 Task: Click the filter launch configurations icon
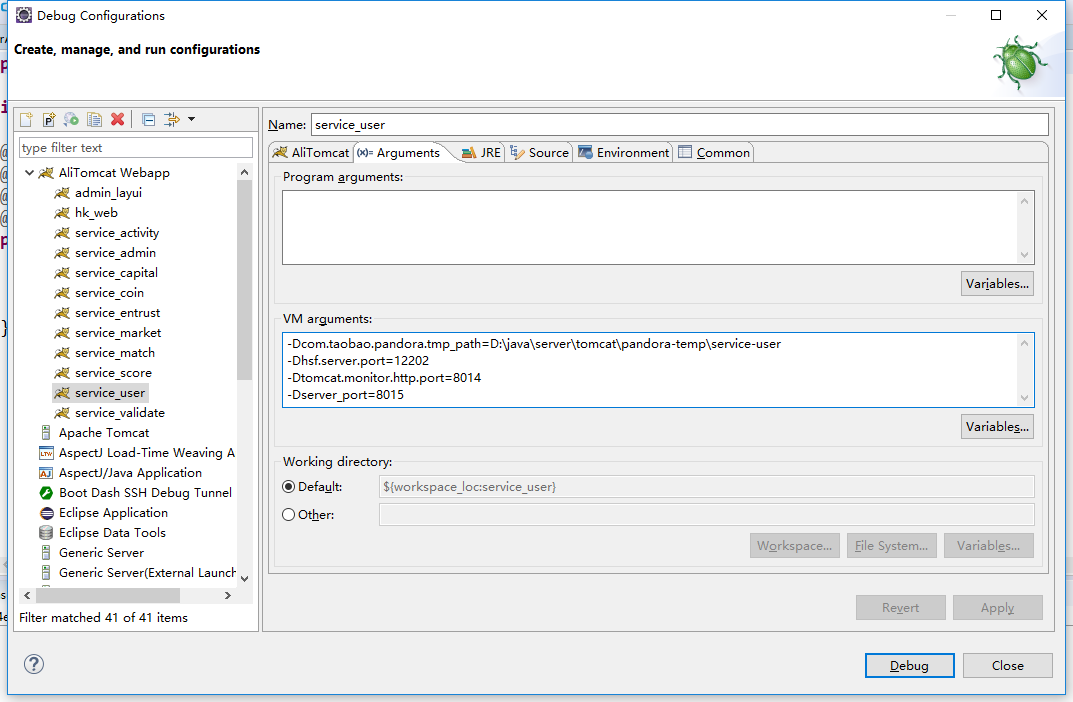(x=172, y=119)
